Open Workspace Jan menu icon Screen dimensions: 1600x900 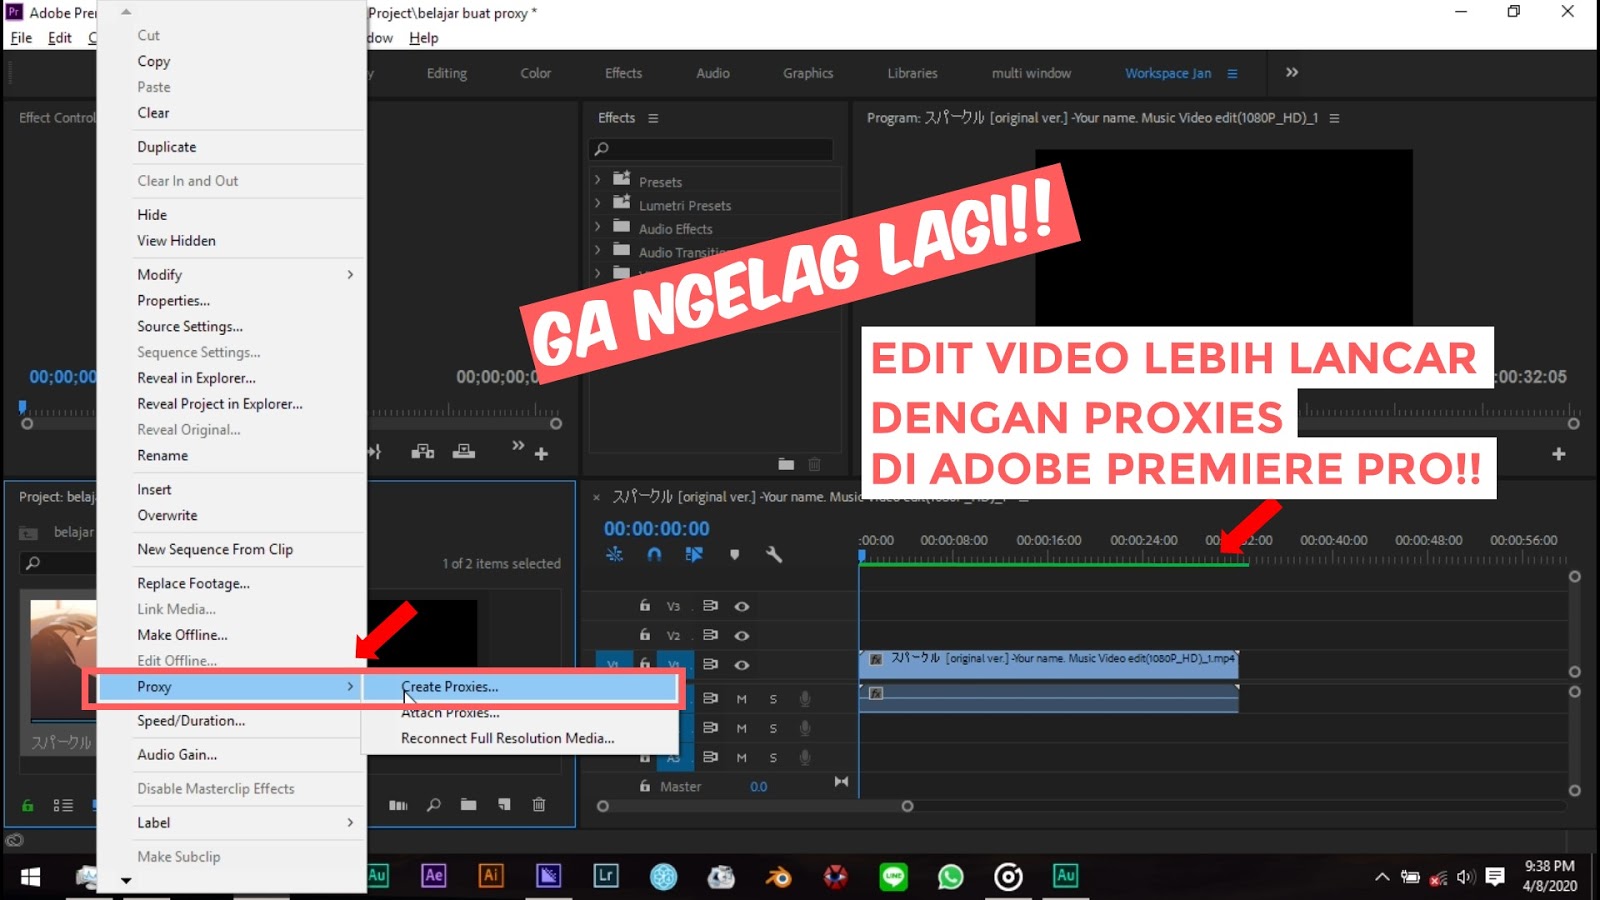pyautogui.click(x=1232, y=73)
